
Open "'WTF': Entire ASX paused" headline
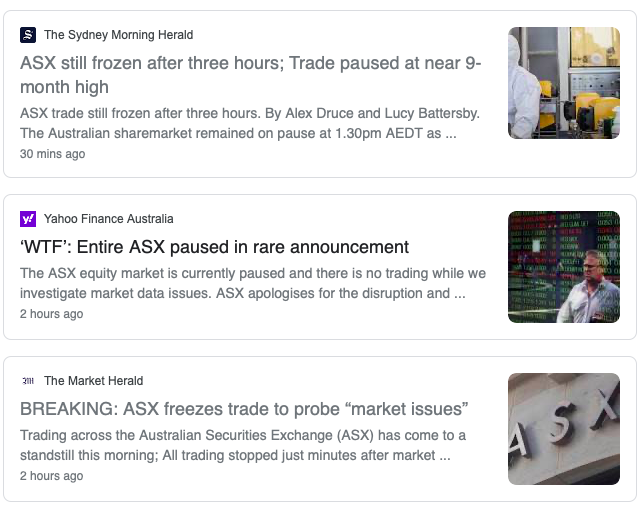pos(214,247)
